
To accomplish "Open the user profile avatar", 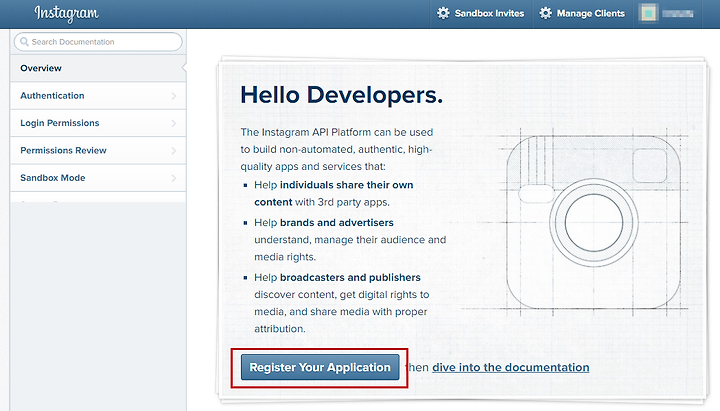I will 648,13.
